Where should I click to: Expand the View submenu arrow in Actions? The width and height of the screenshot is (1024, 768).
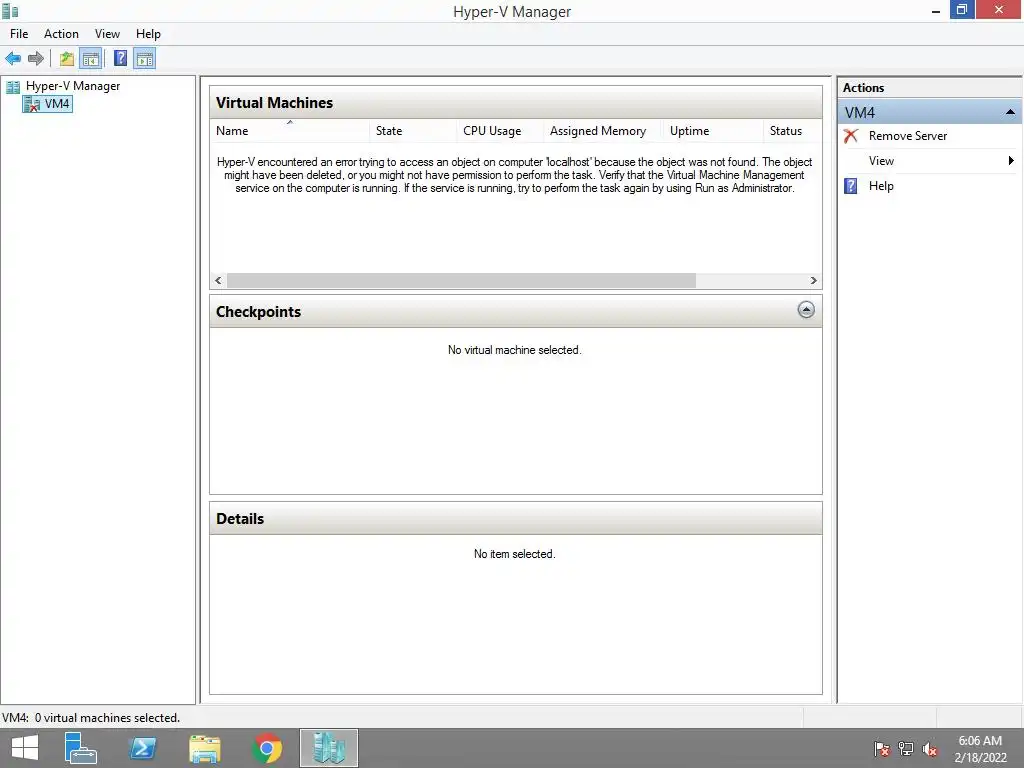click(x=1011, y=161)
